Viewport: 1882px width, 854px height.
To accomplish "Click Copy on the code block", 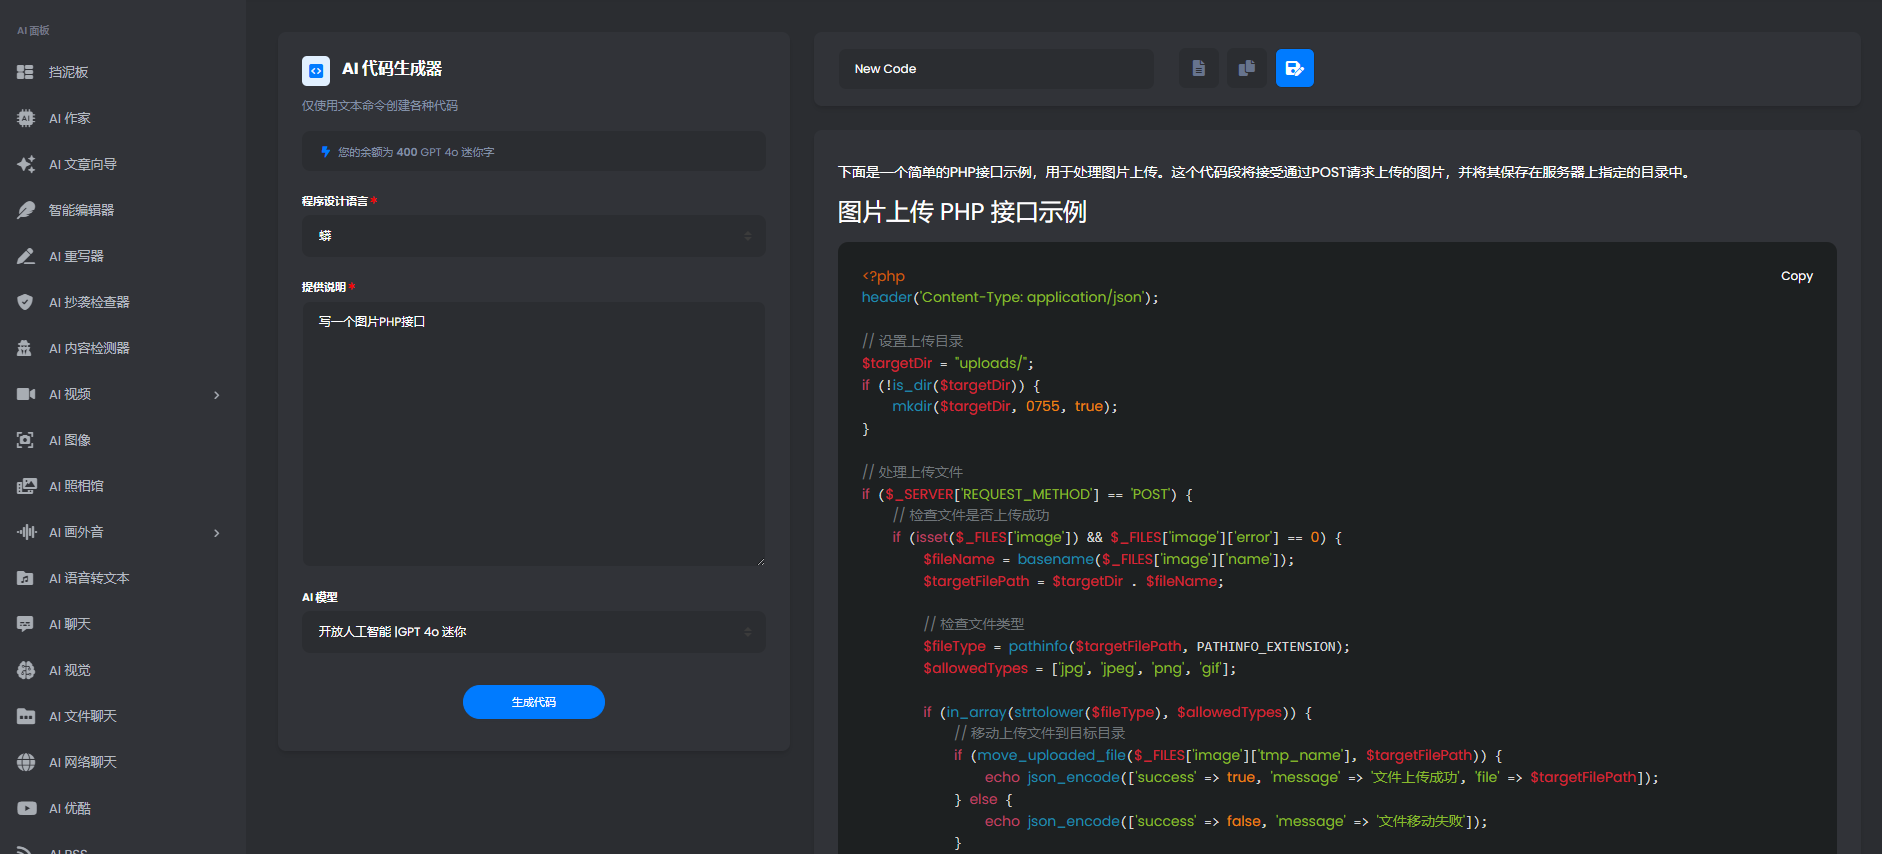I will coord(1796,276).
